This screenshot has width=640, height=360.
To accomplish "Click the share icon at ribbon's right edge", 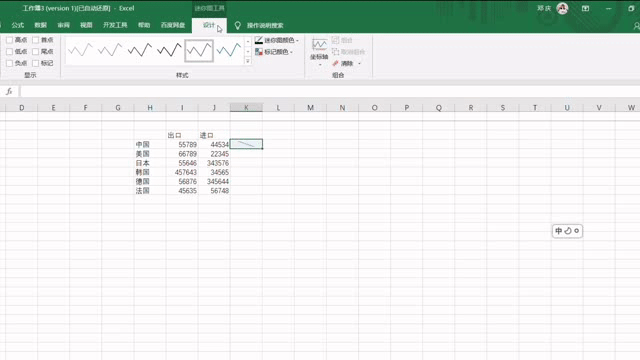I will tap(636, 25).
